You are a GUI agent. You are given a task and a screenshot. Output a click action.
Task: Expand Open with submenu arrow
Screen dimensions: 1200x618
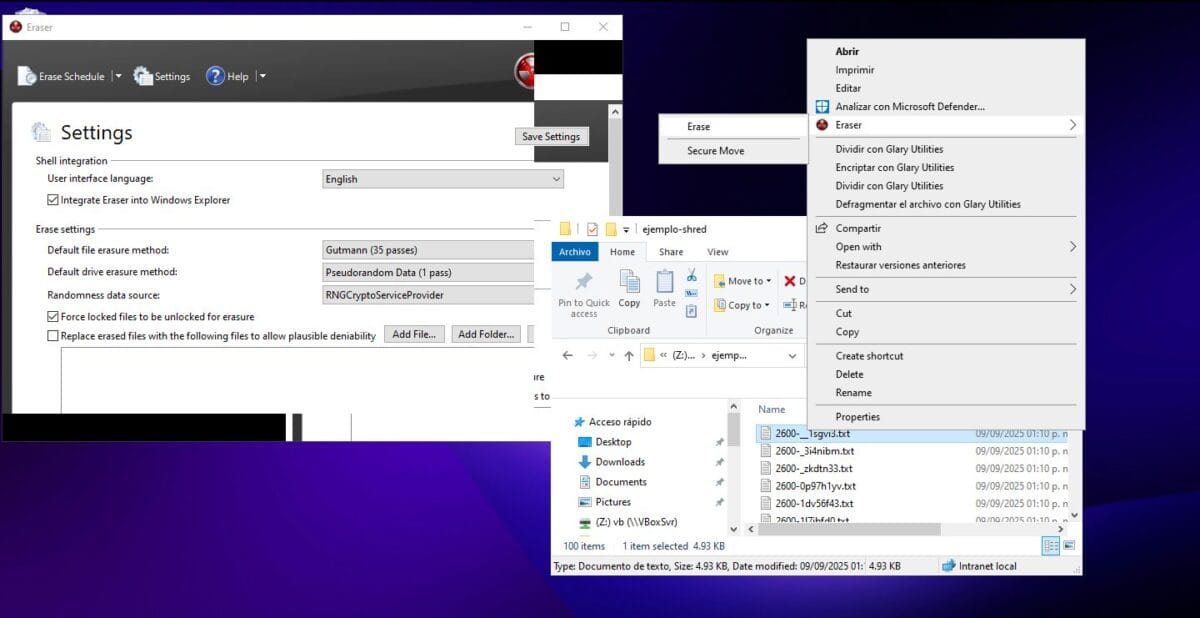tap(1072, 246)
